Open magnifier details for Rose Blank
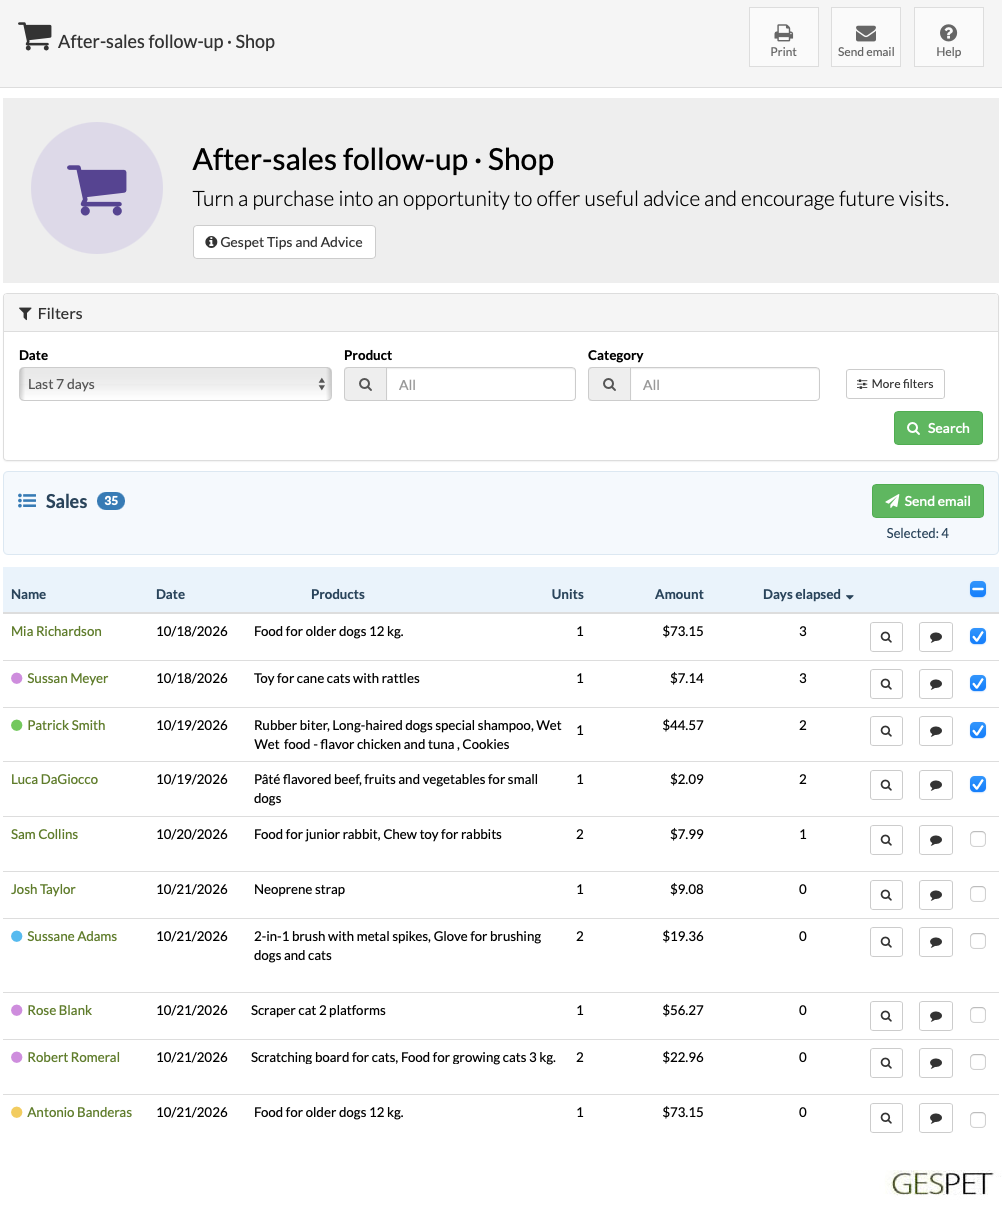This screenshot has height=1216, width=1002. [886, 1016]
